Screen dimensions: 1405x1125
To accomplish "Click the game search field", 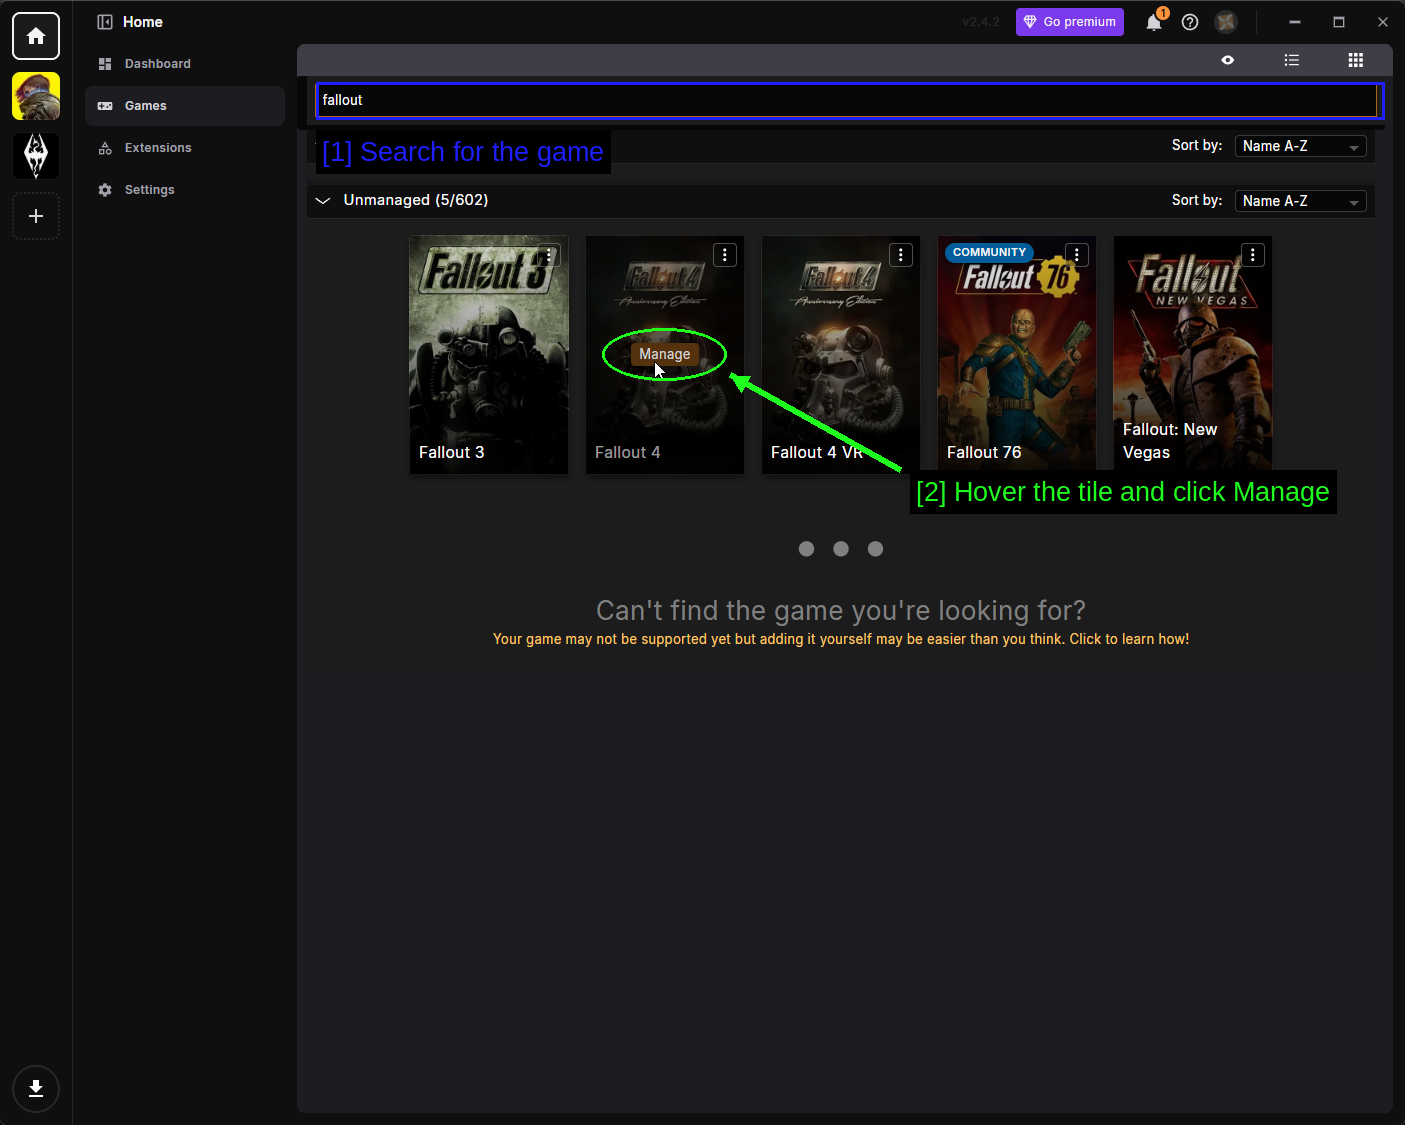I will (849, 100).
